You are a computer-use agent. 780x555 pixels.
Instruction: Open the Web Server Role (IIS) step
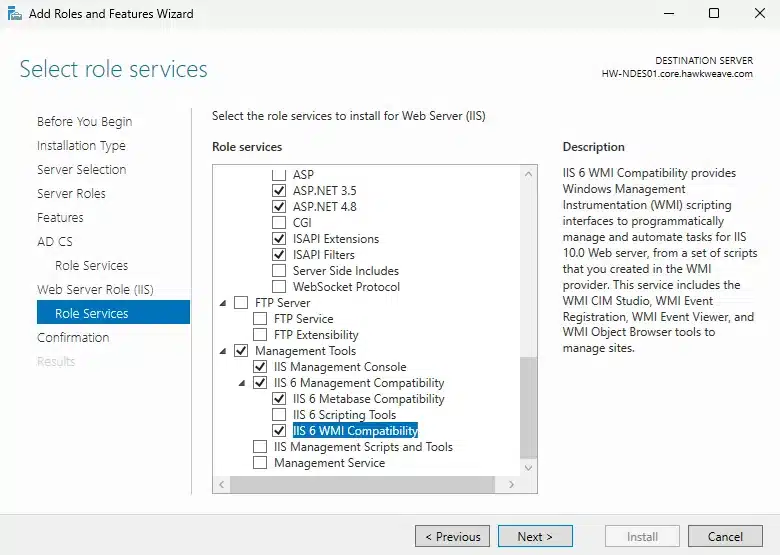click(x=95, y=289)
